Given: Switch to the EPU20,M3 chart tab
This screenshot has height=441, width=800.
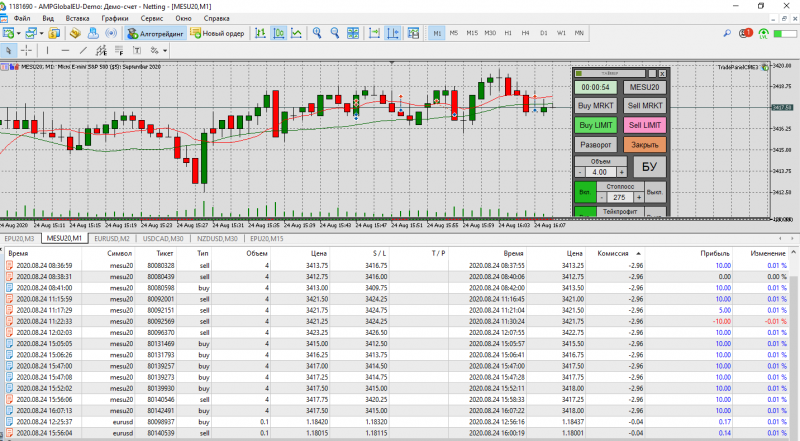Looking at the screenshot, I should [x=19, y=238].
